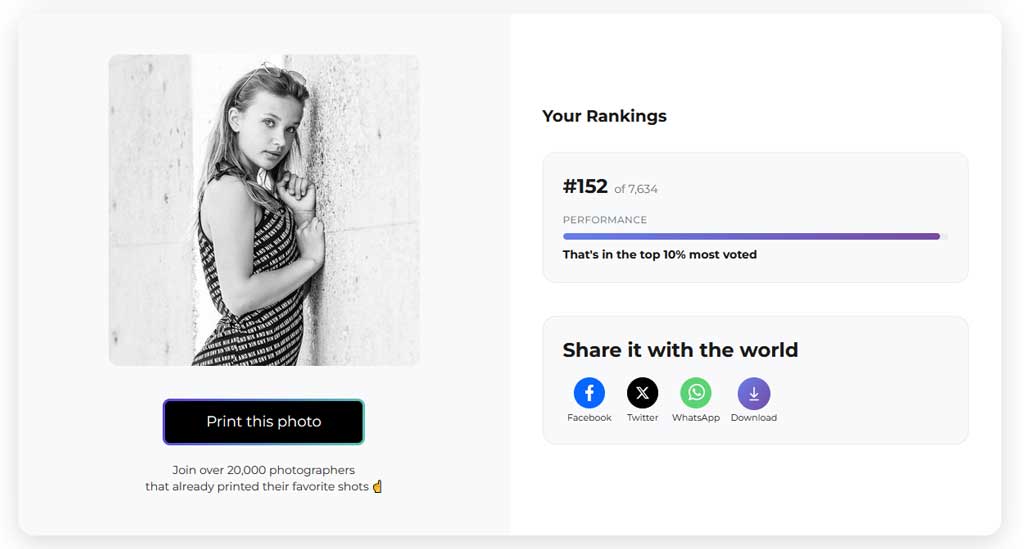Open the WhatsApp share icon

click(x=696, y=393)
